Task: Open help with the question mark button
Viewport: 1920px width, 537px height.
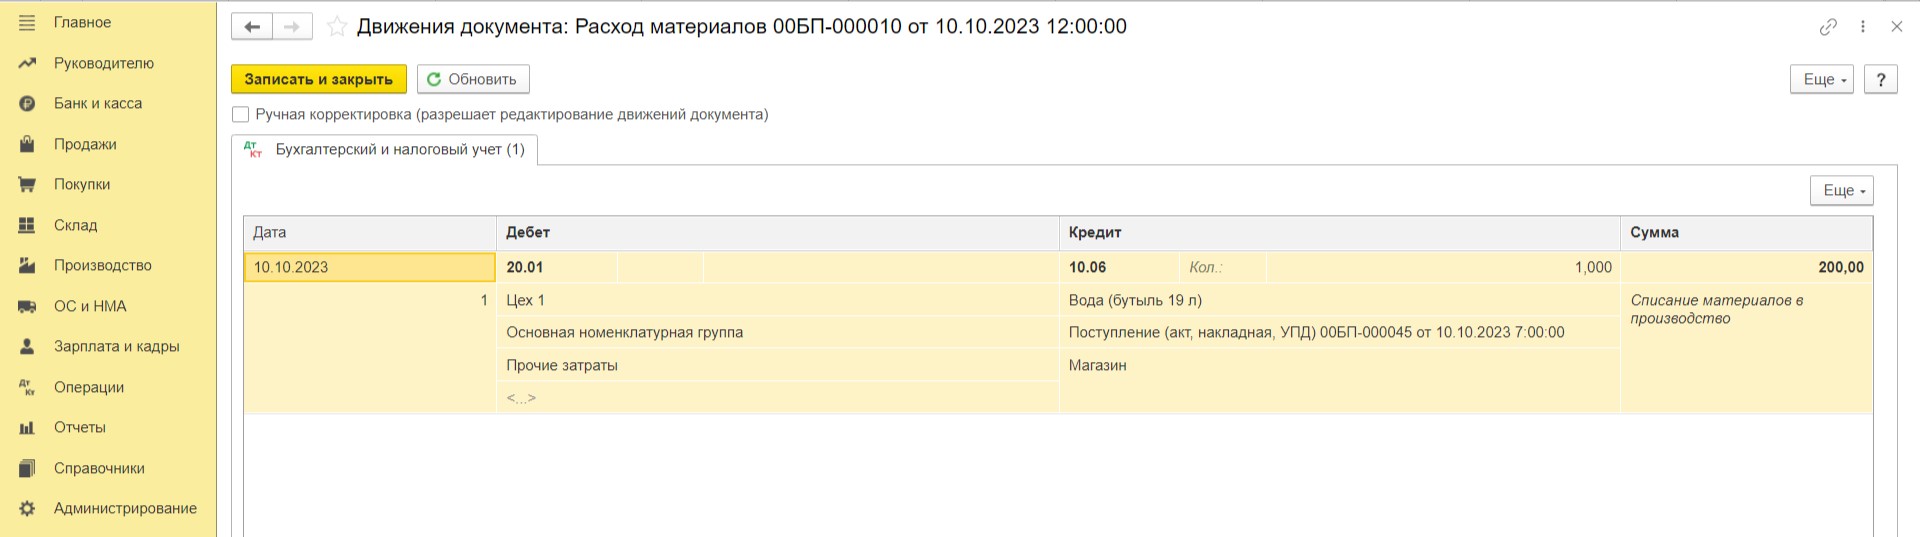Action: 1881,79
